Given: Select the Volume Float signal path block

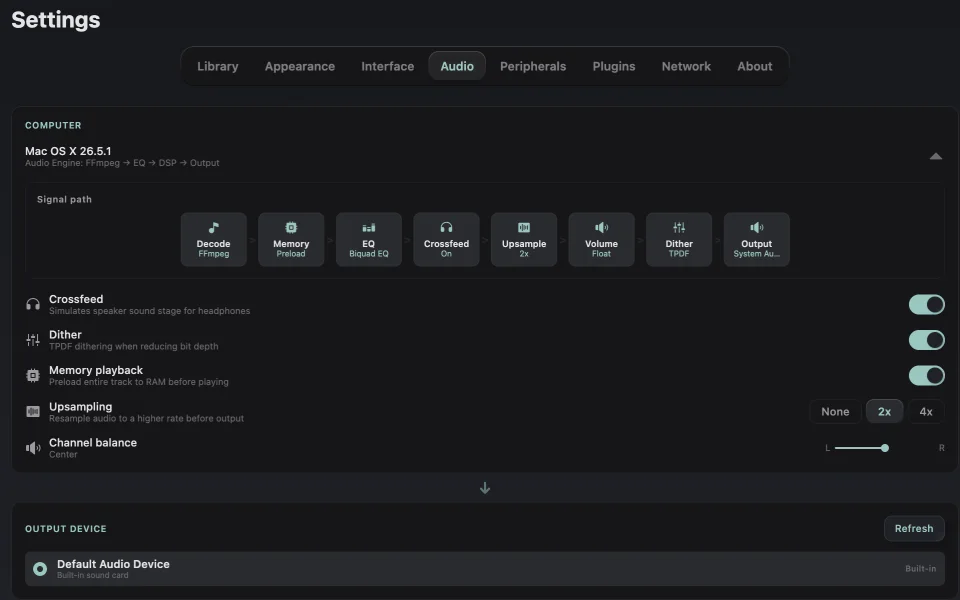Looking at the screenshot, I should tap(601, 239).
